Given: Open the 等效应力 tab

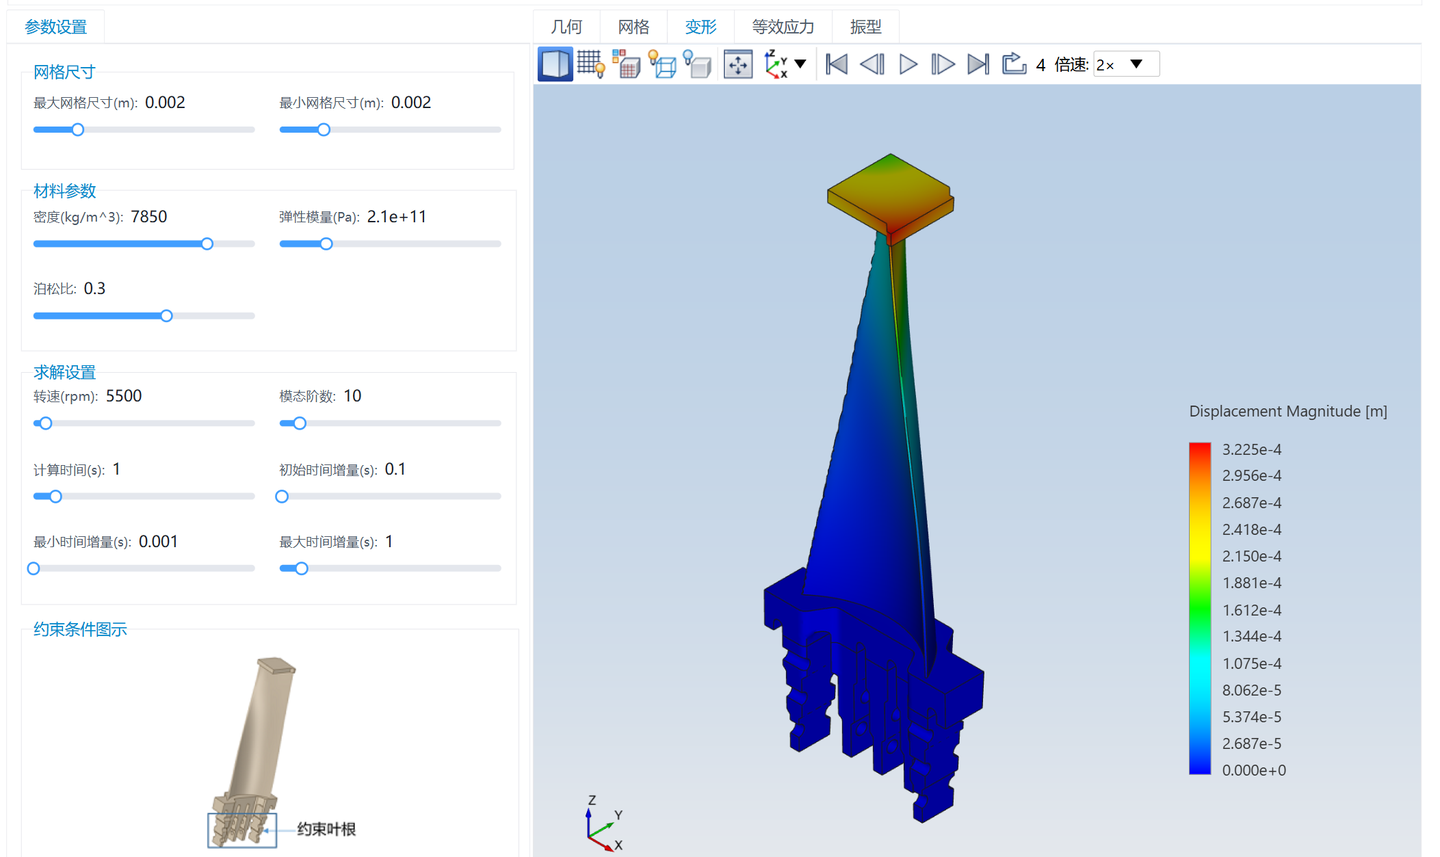Looking at the screenshot, I should click(783, 27).
